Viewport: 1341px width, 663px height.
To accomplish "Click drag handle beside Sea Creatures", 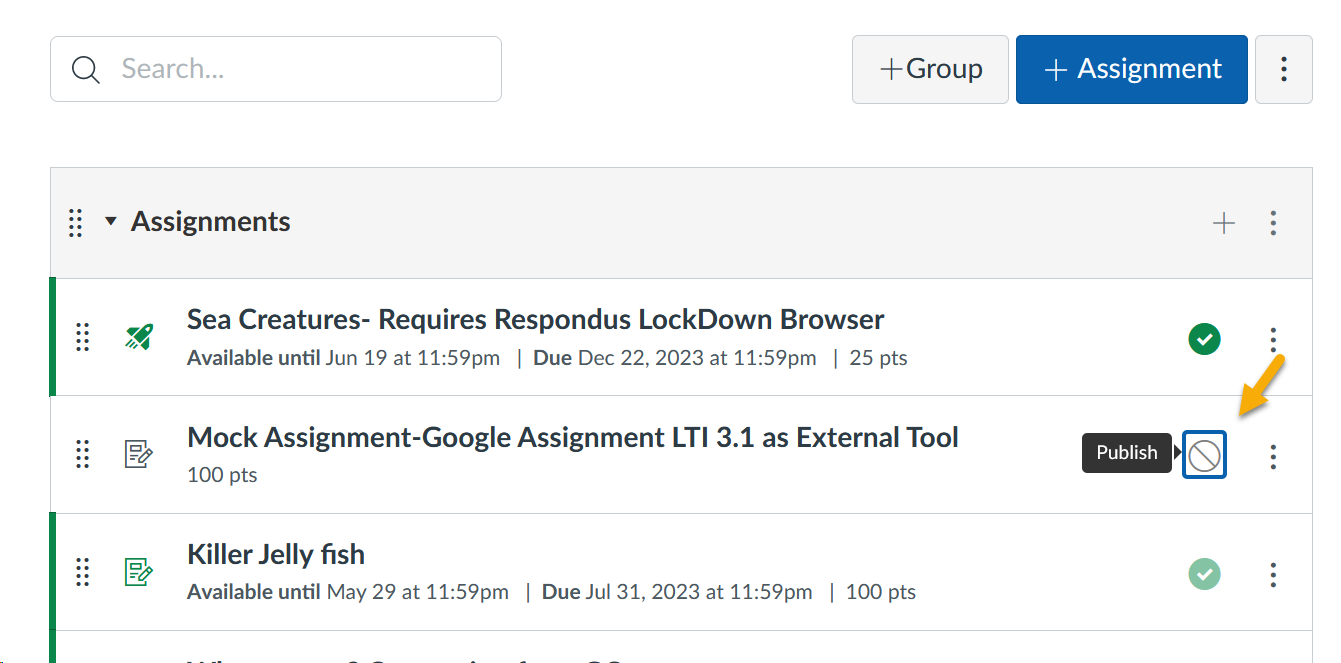I will [x=83, y=337].
